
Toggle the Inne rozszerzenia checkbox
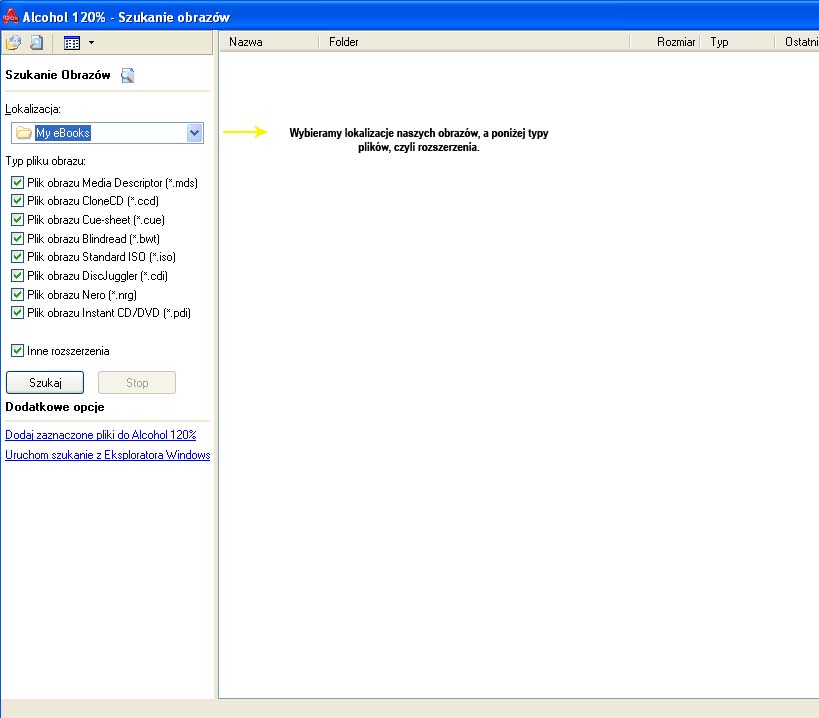pyautogui.click(x=17, y=351)
